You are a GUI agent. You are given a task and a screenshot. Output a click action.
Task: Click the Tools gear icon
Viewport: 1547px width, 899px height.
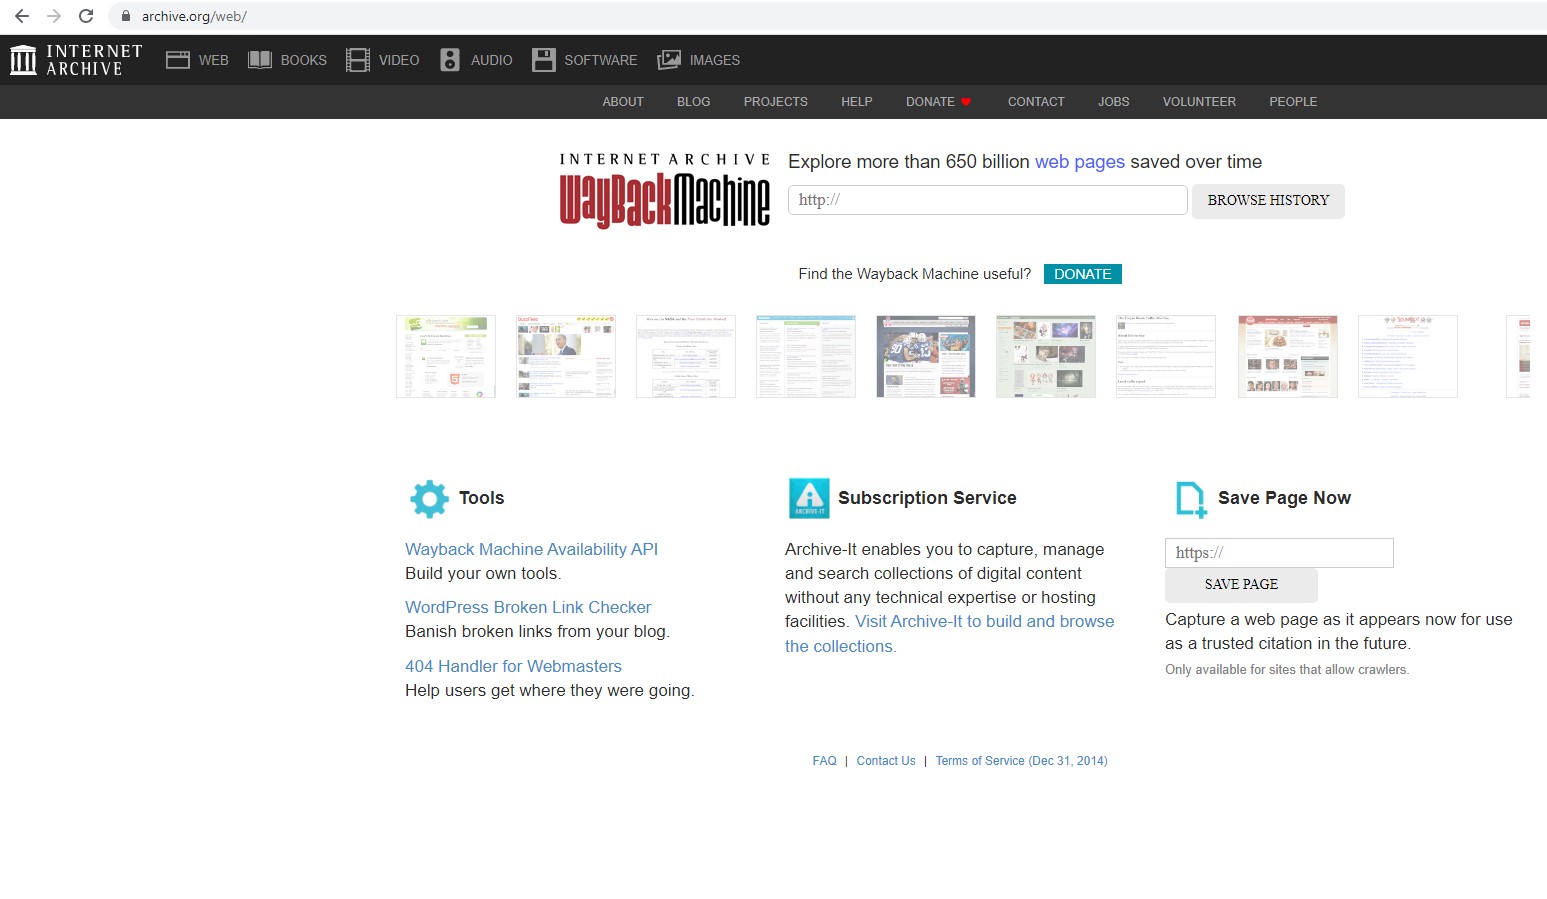(x=429, y=498)
